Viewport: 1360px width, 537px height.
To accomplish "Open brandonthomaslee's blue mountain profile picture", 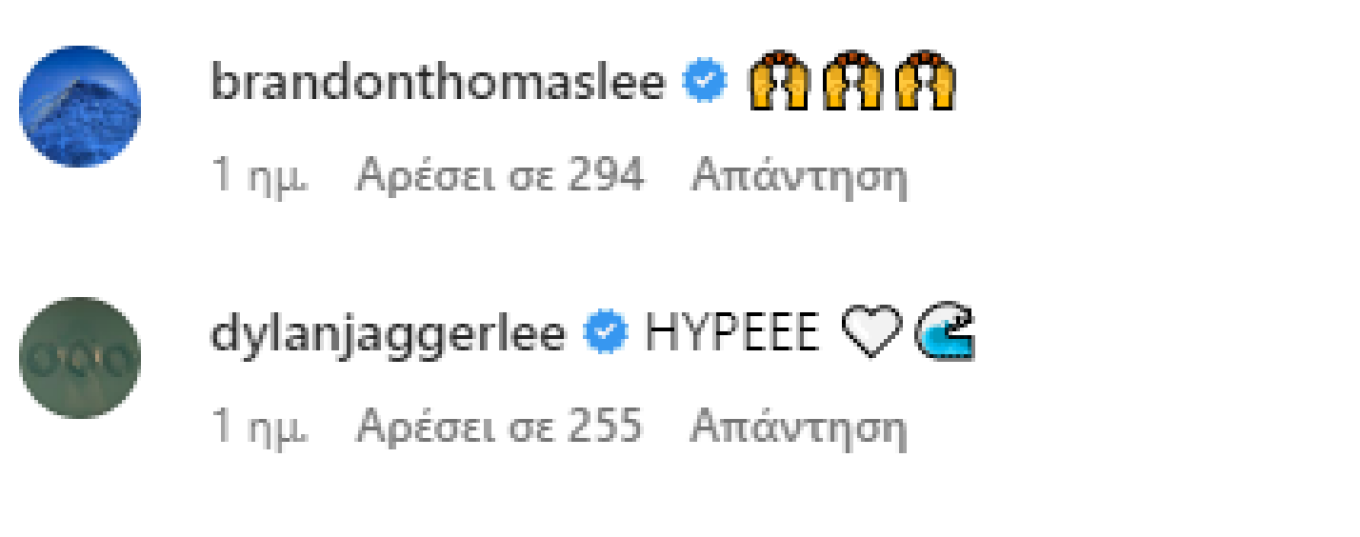I will [80, 106].
